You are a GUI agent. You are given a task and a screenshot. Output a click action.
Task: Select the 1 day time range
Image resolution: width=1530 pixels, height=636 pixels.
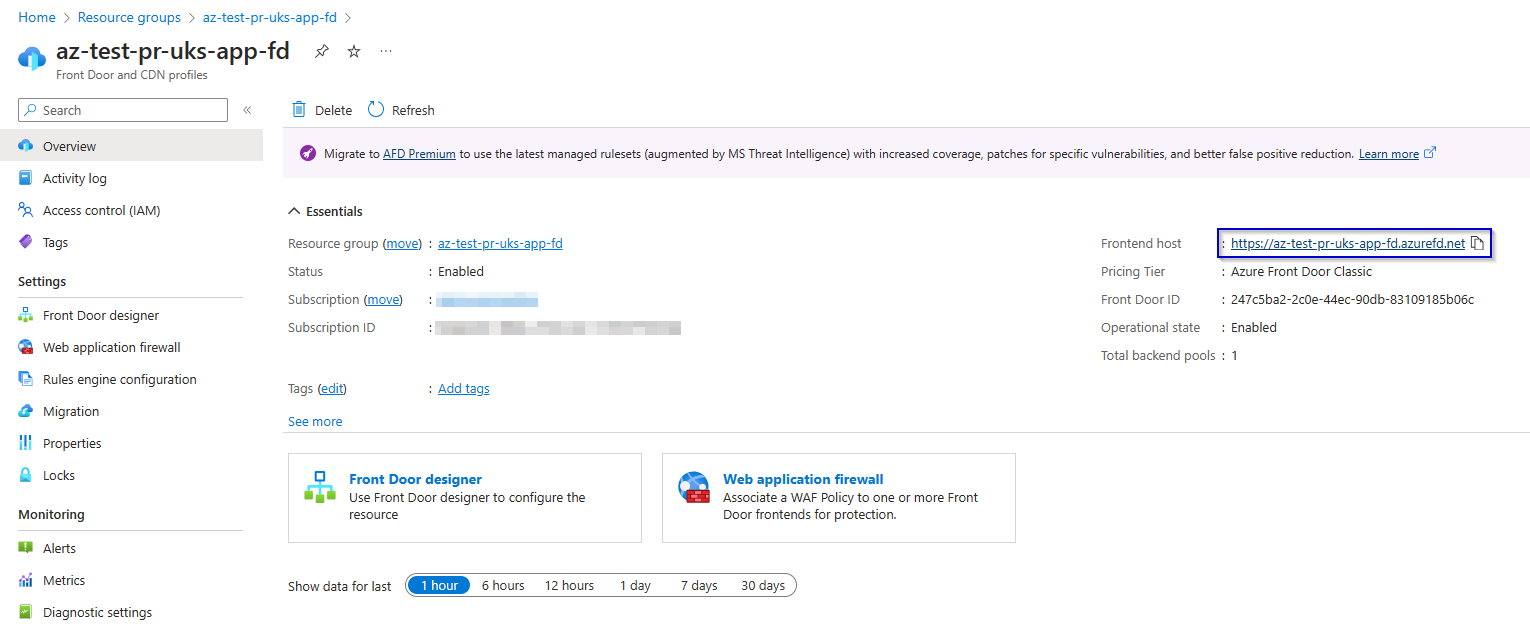(635, 585)
